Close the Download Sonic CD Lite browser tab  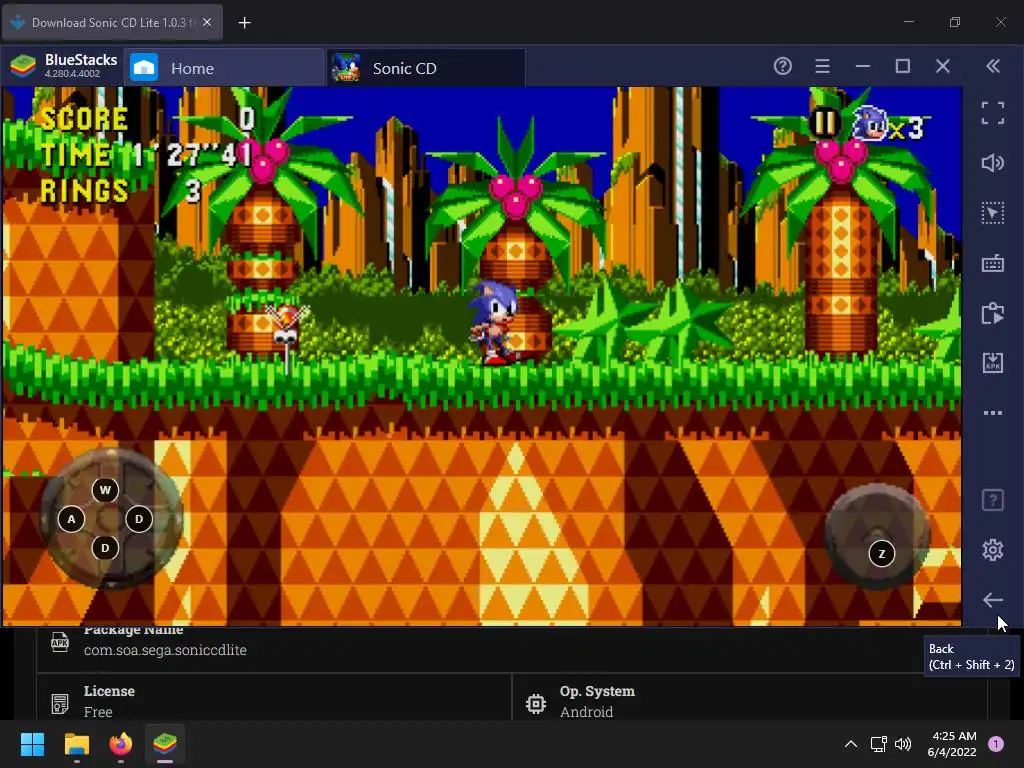click(x=207, y=22)
